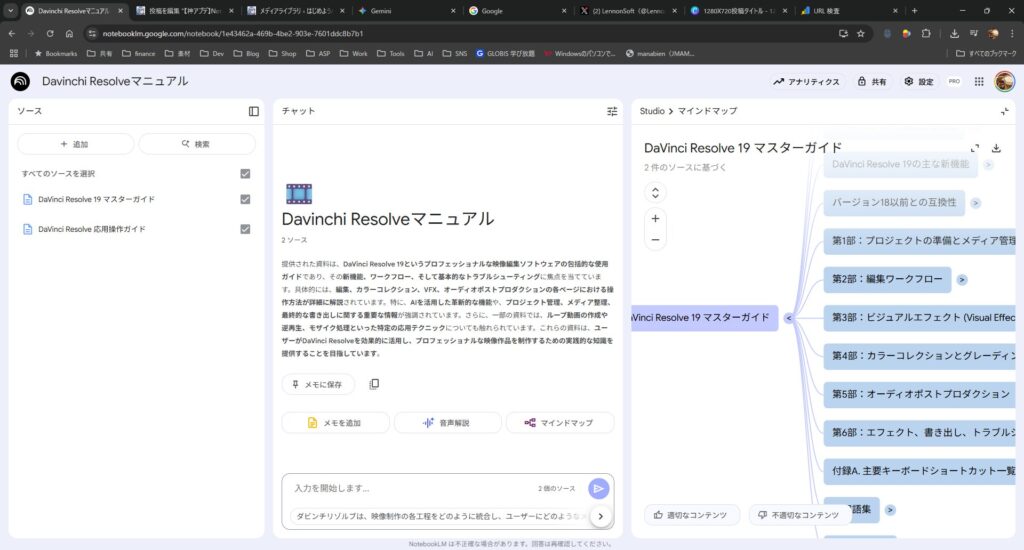Open the アナリティクス analytics view

(x=806, y=82)
